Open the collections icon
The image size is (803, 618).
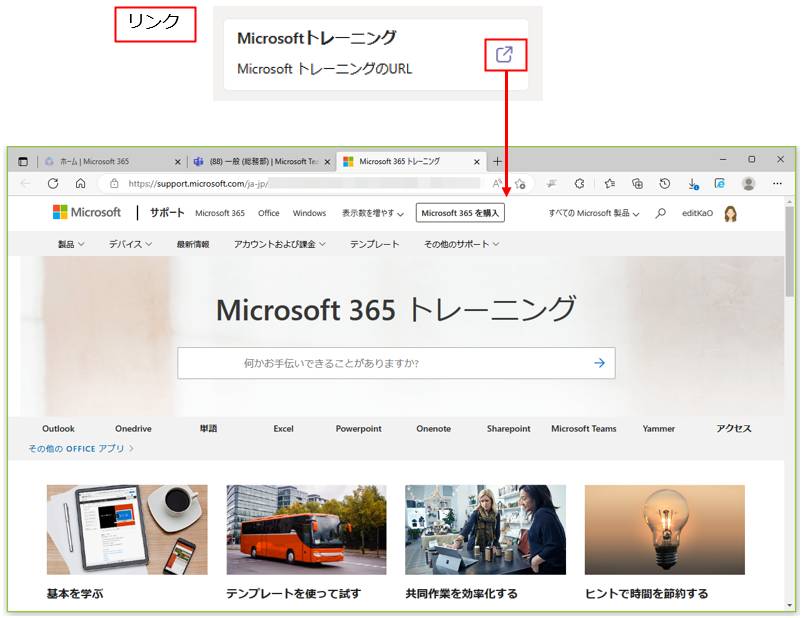point(638,183)
